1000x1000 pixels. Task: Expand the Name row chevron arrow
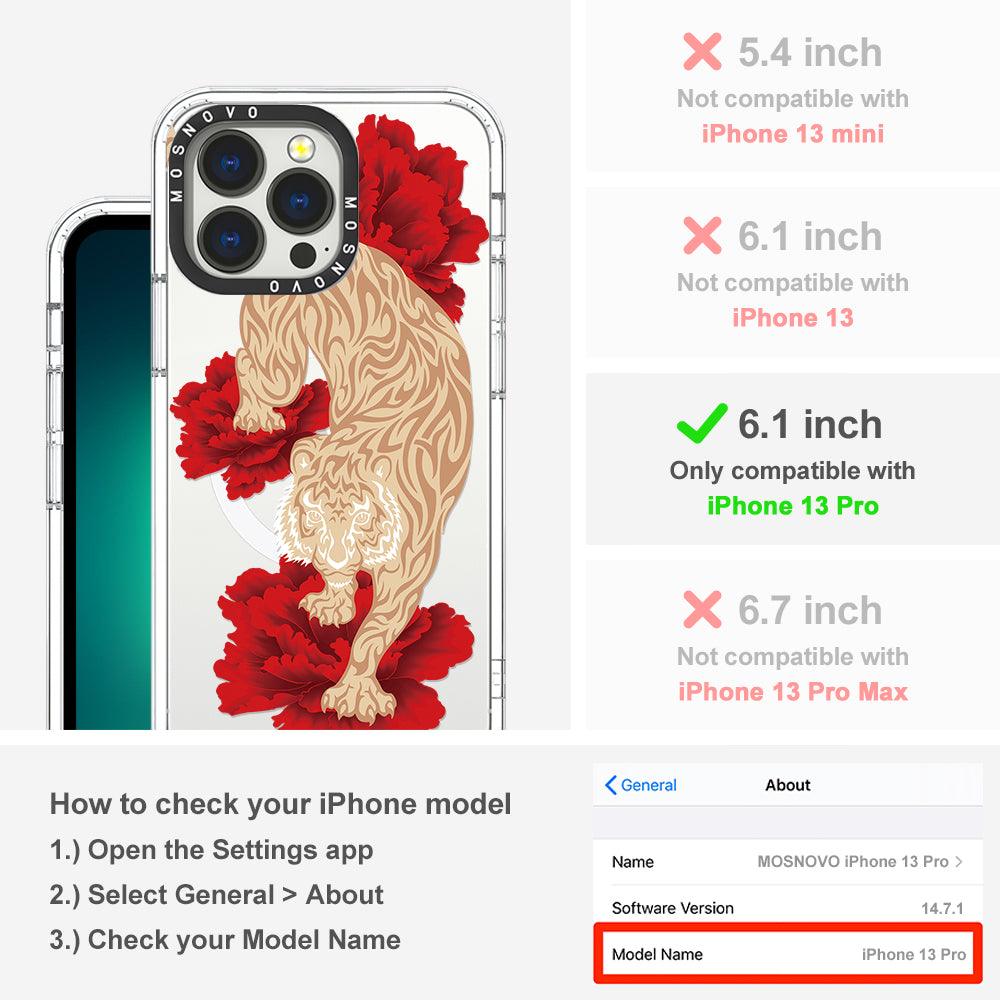[x=959, y=862]
